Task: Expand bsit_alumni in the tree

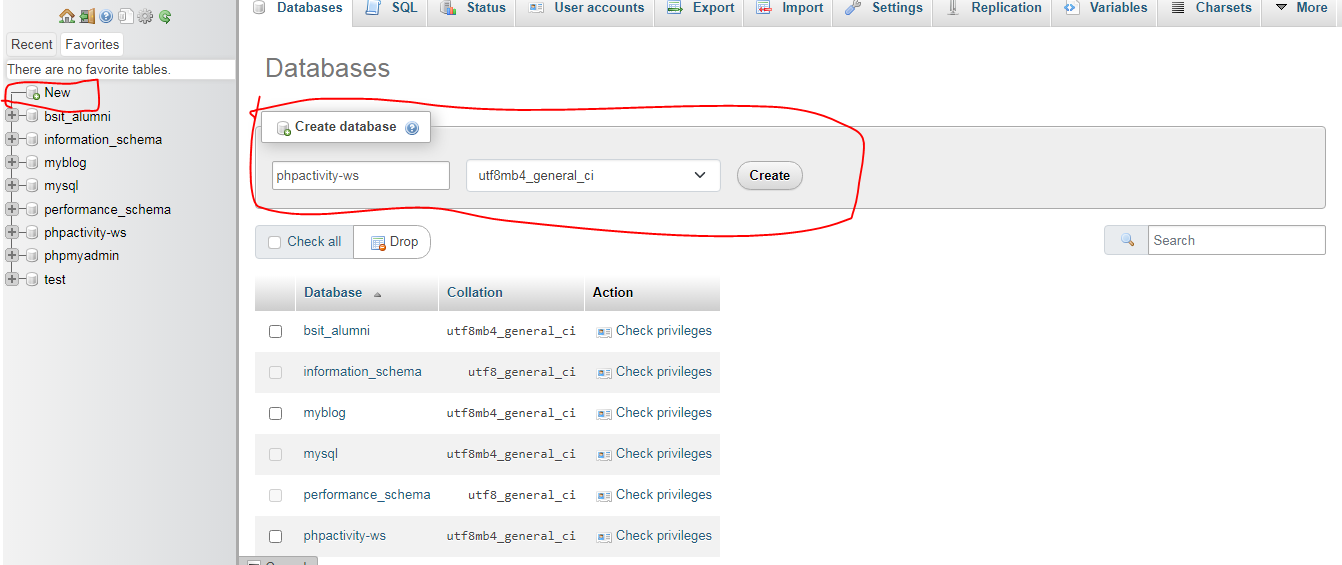Action: click(x=12, y=116)
